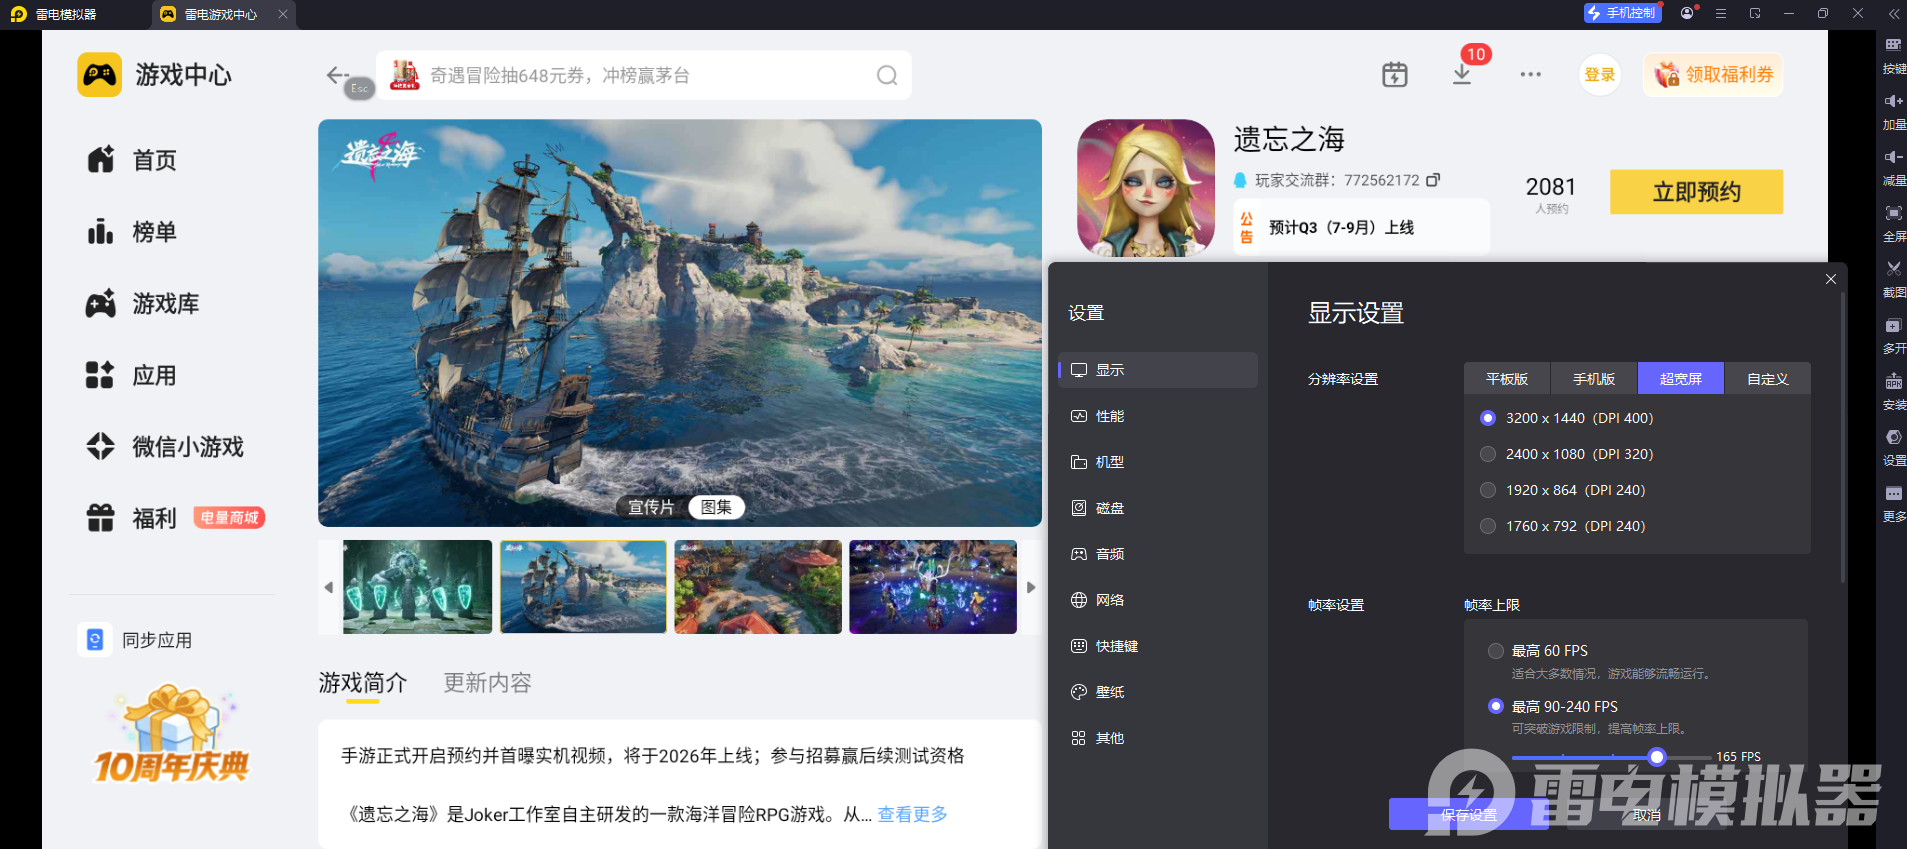Viewport: 1907px width, 849px height.
Task: Click the 遗忘之海 game avatar icon
Action: (x=1146, y=188)
